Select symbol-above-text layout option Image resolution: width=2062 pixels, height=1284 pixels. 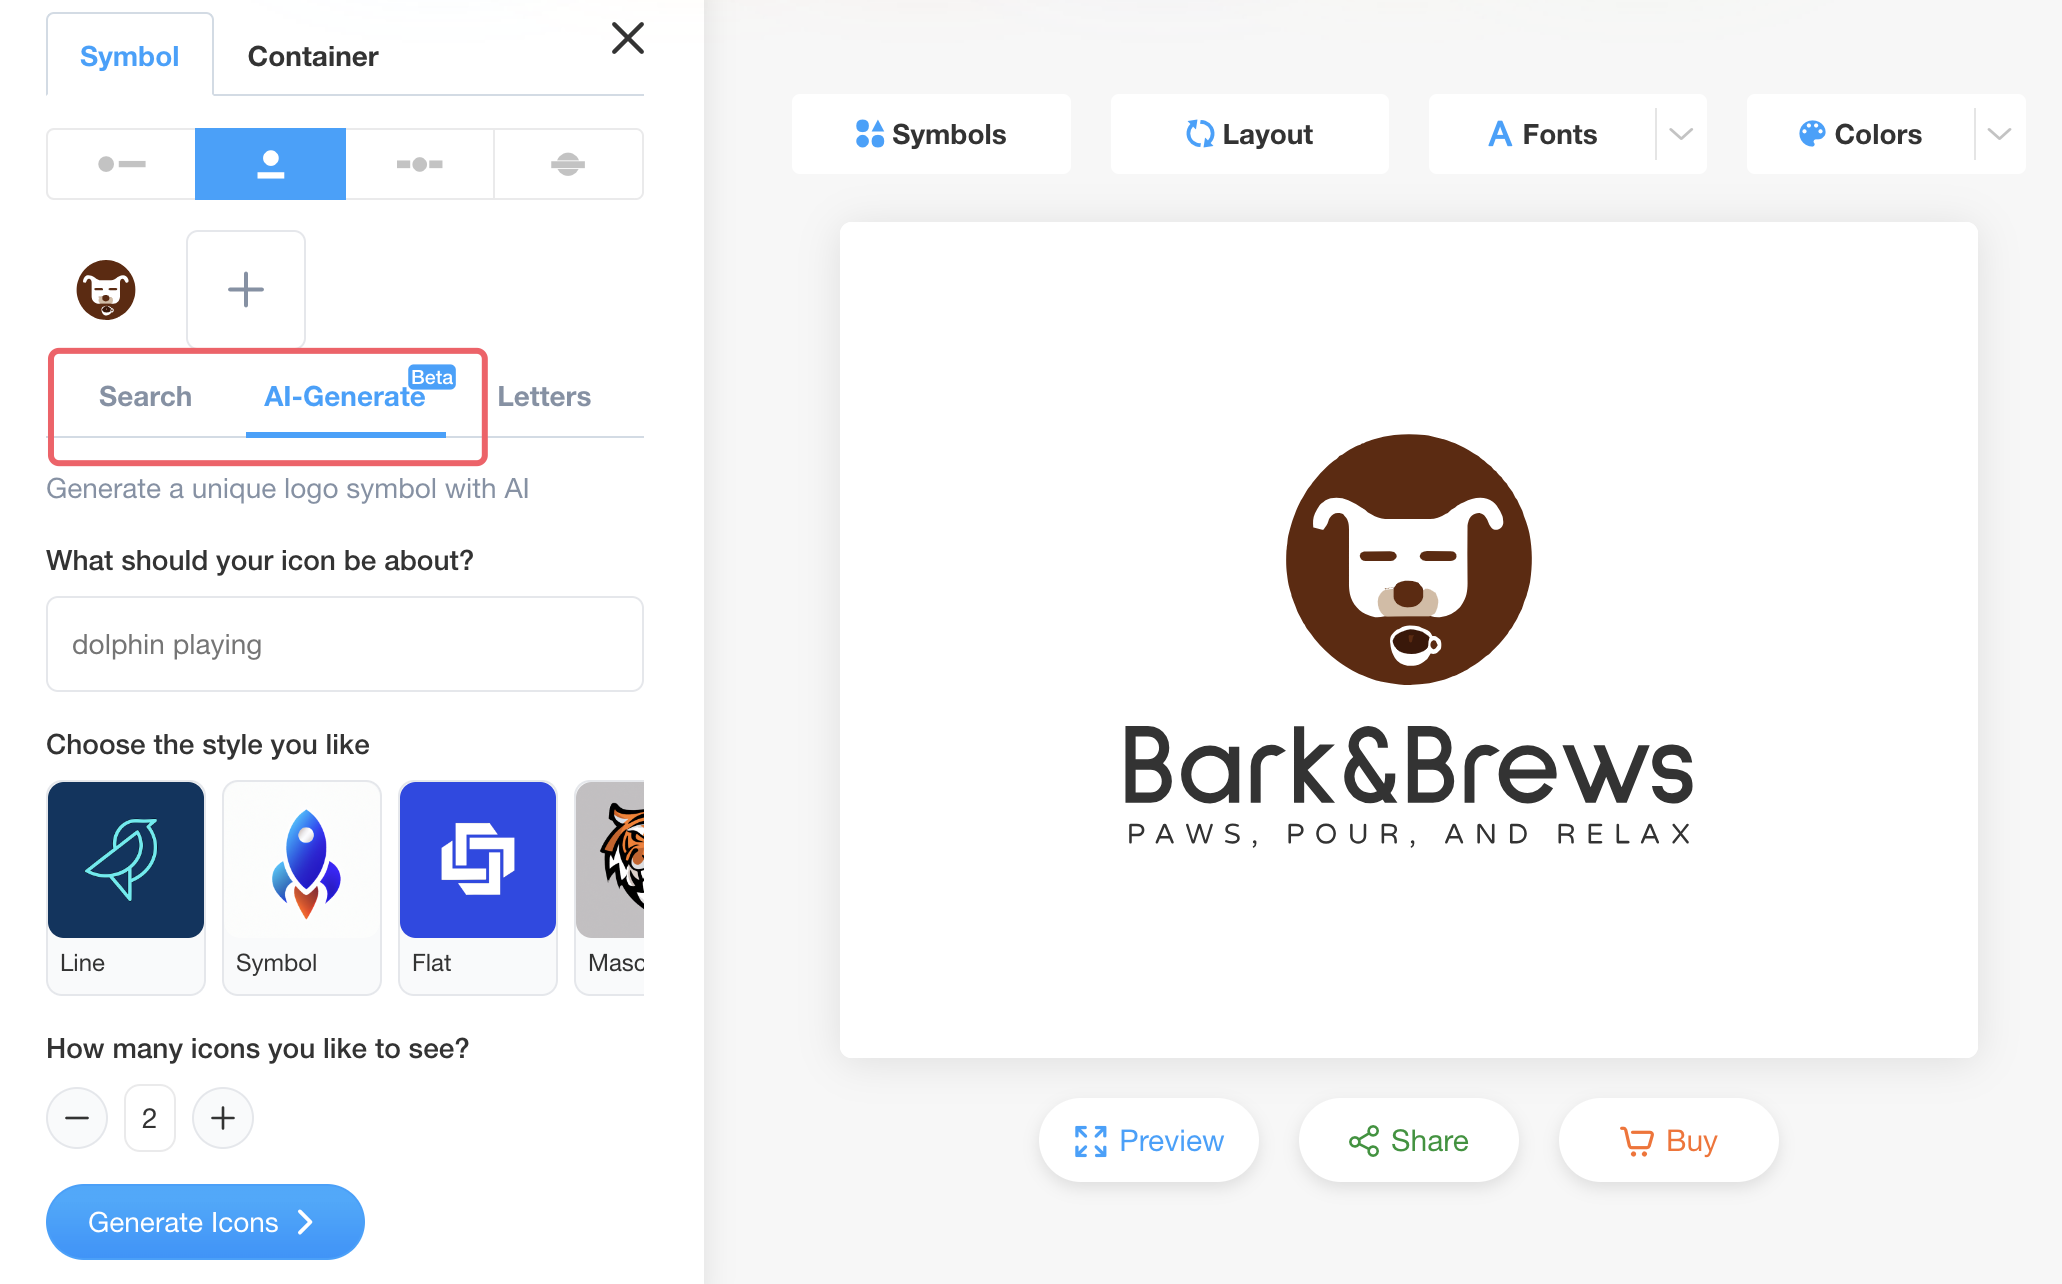270,164
